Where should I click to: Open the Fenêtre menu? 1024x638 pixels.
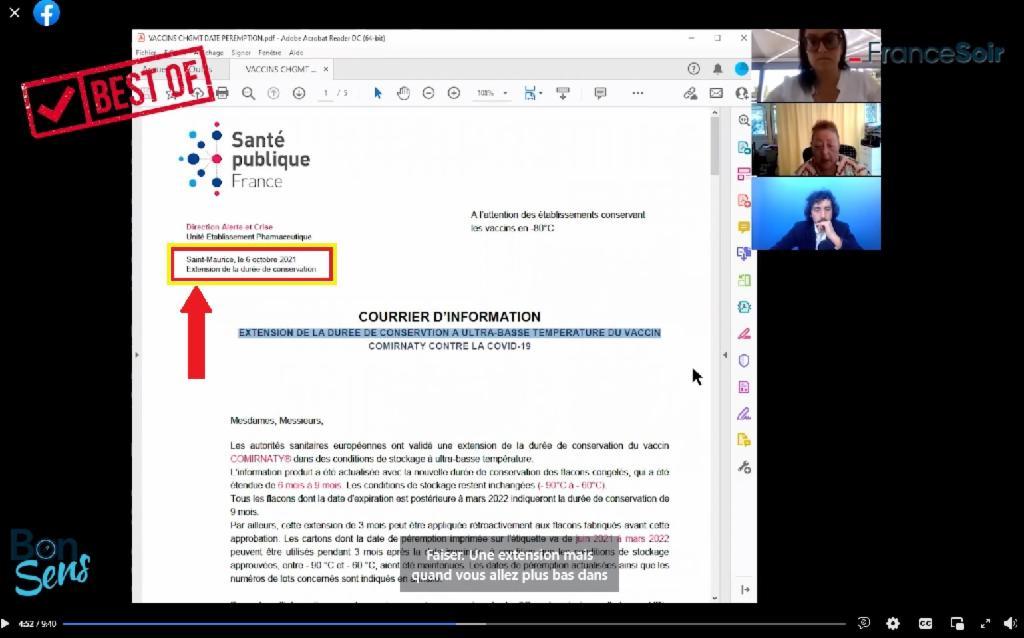tap(269, 53)
